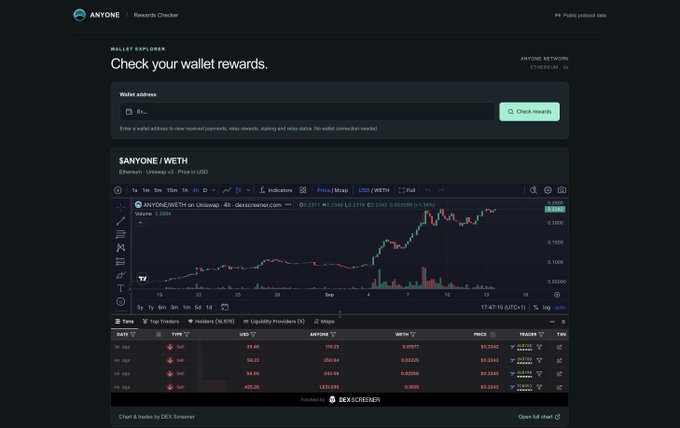Click the go-to-date calendar icon
680x428 pixels.
[225, 307]
